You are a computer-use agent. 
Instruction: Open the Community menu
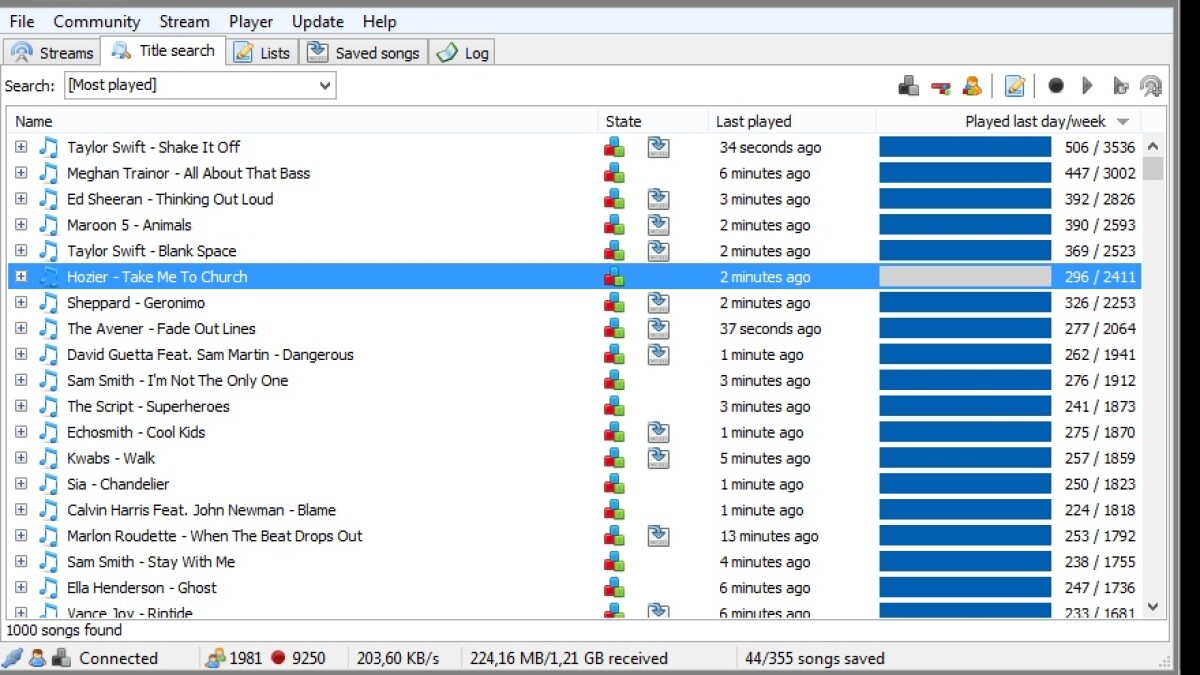pyautogui.click(x=97, y=21)
